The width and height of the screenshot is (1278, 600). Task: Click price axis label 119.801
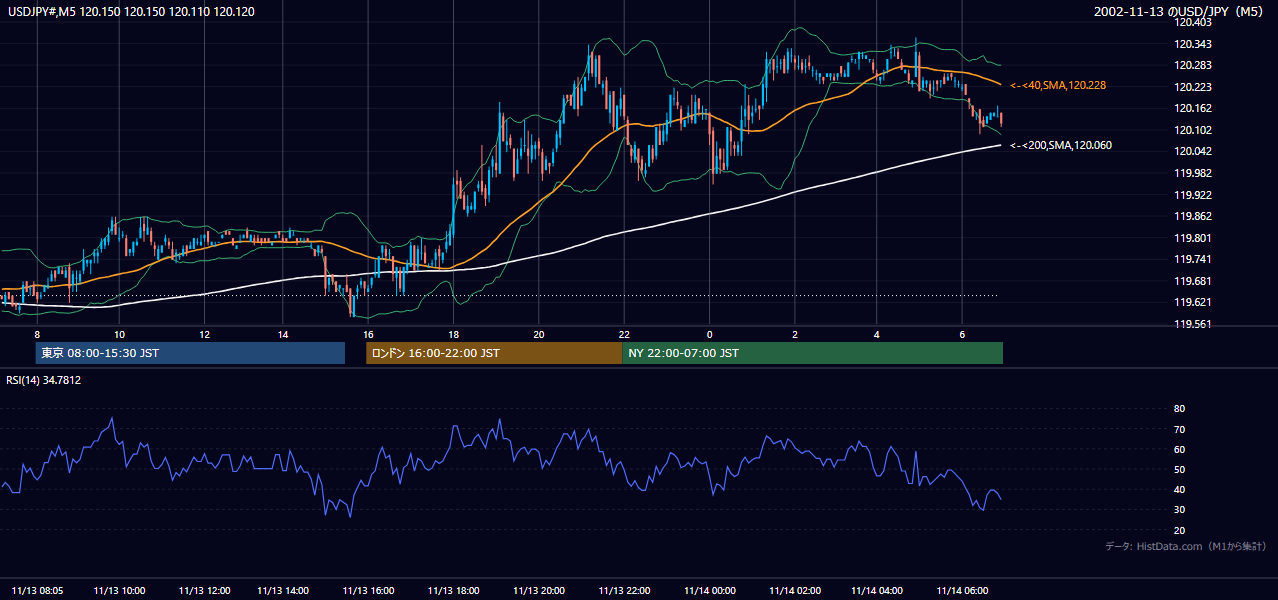click(1192, 238)
